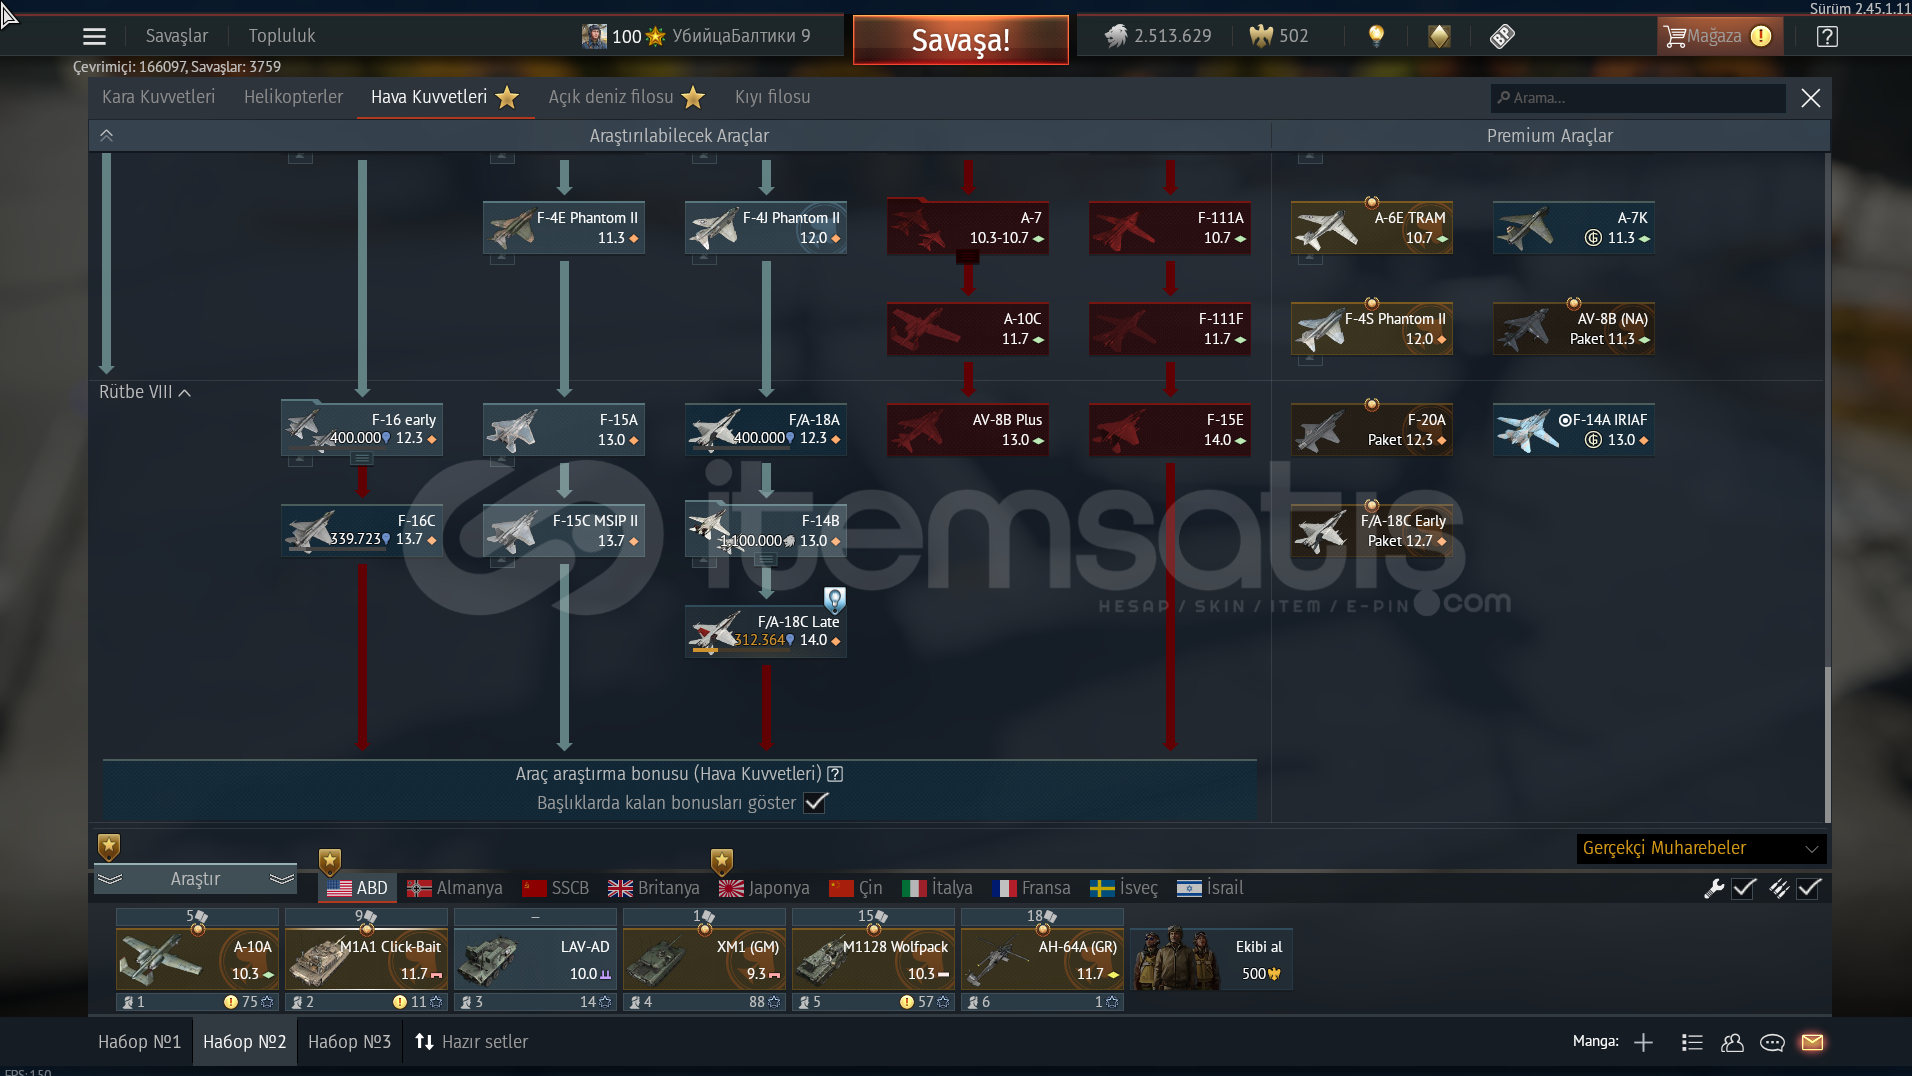Viewport: 1912px width, 1076px height.
Task: Open the friends contacts icon
Action: 1732,1043
